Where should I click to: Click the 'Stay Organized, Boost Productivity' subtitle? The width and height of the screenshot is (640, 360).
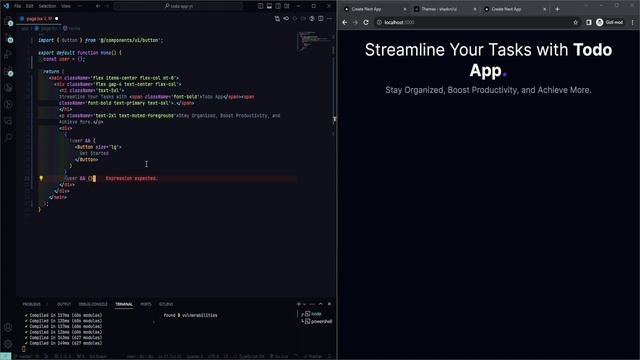click(x=488, y=90)
